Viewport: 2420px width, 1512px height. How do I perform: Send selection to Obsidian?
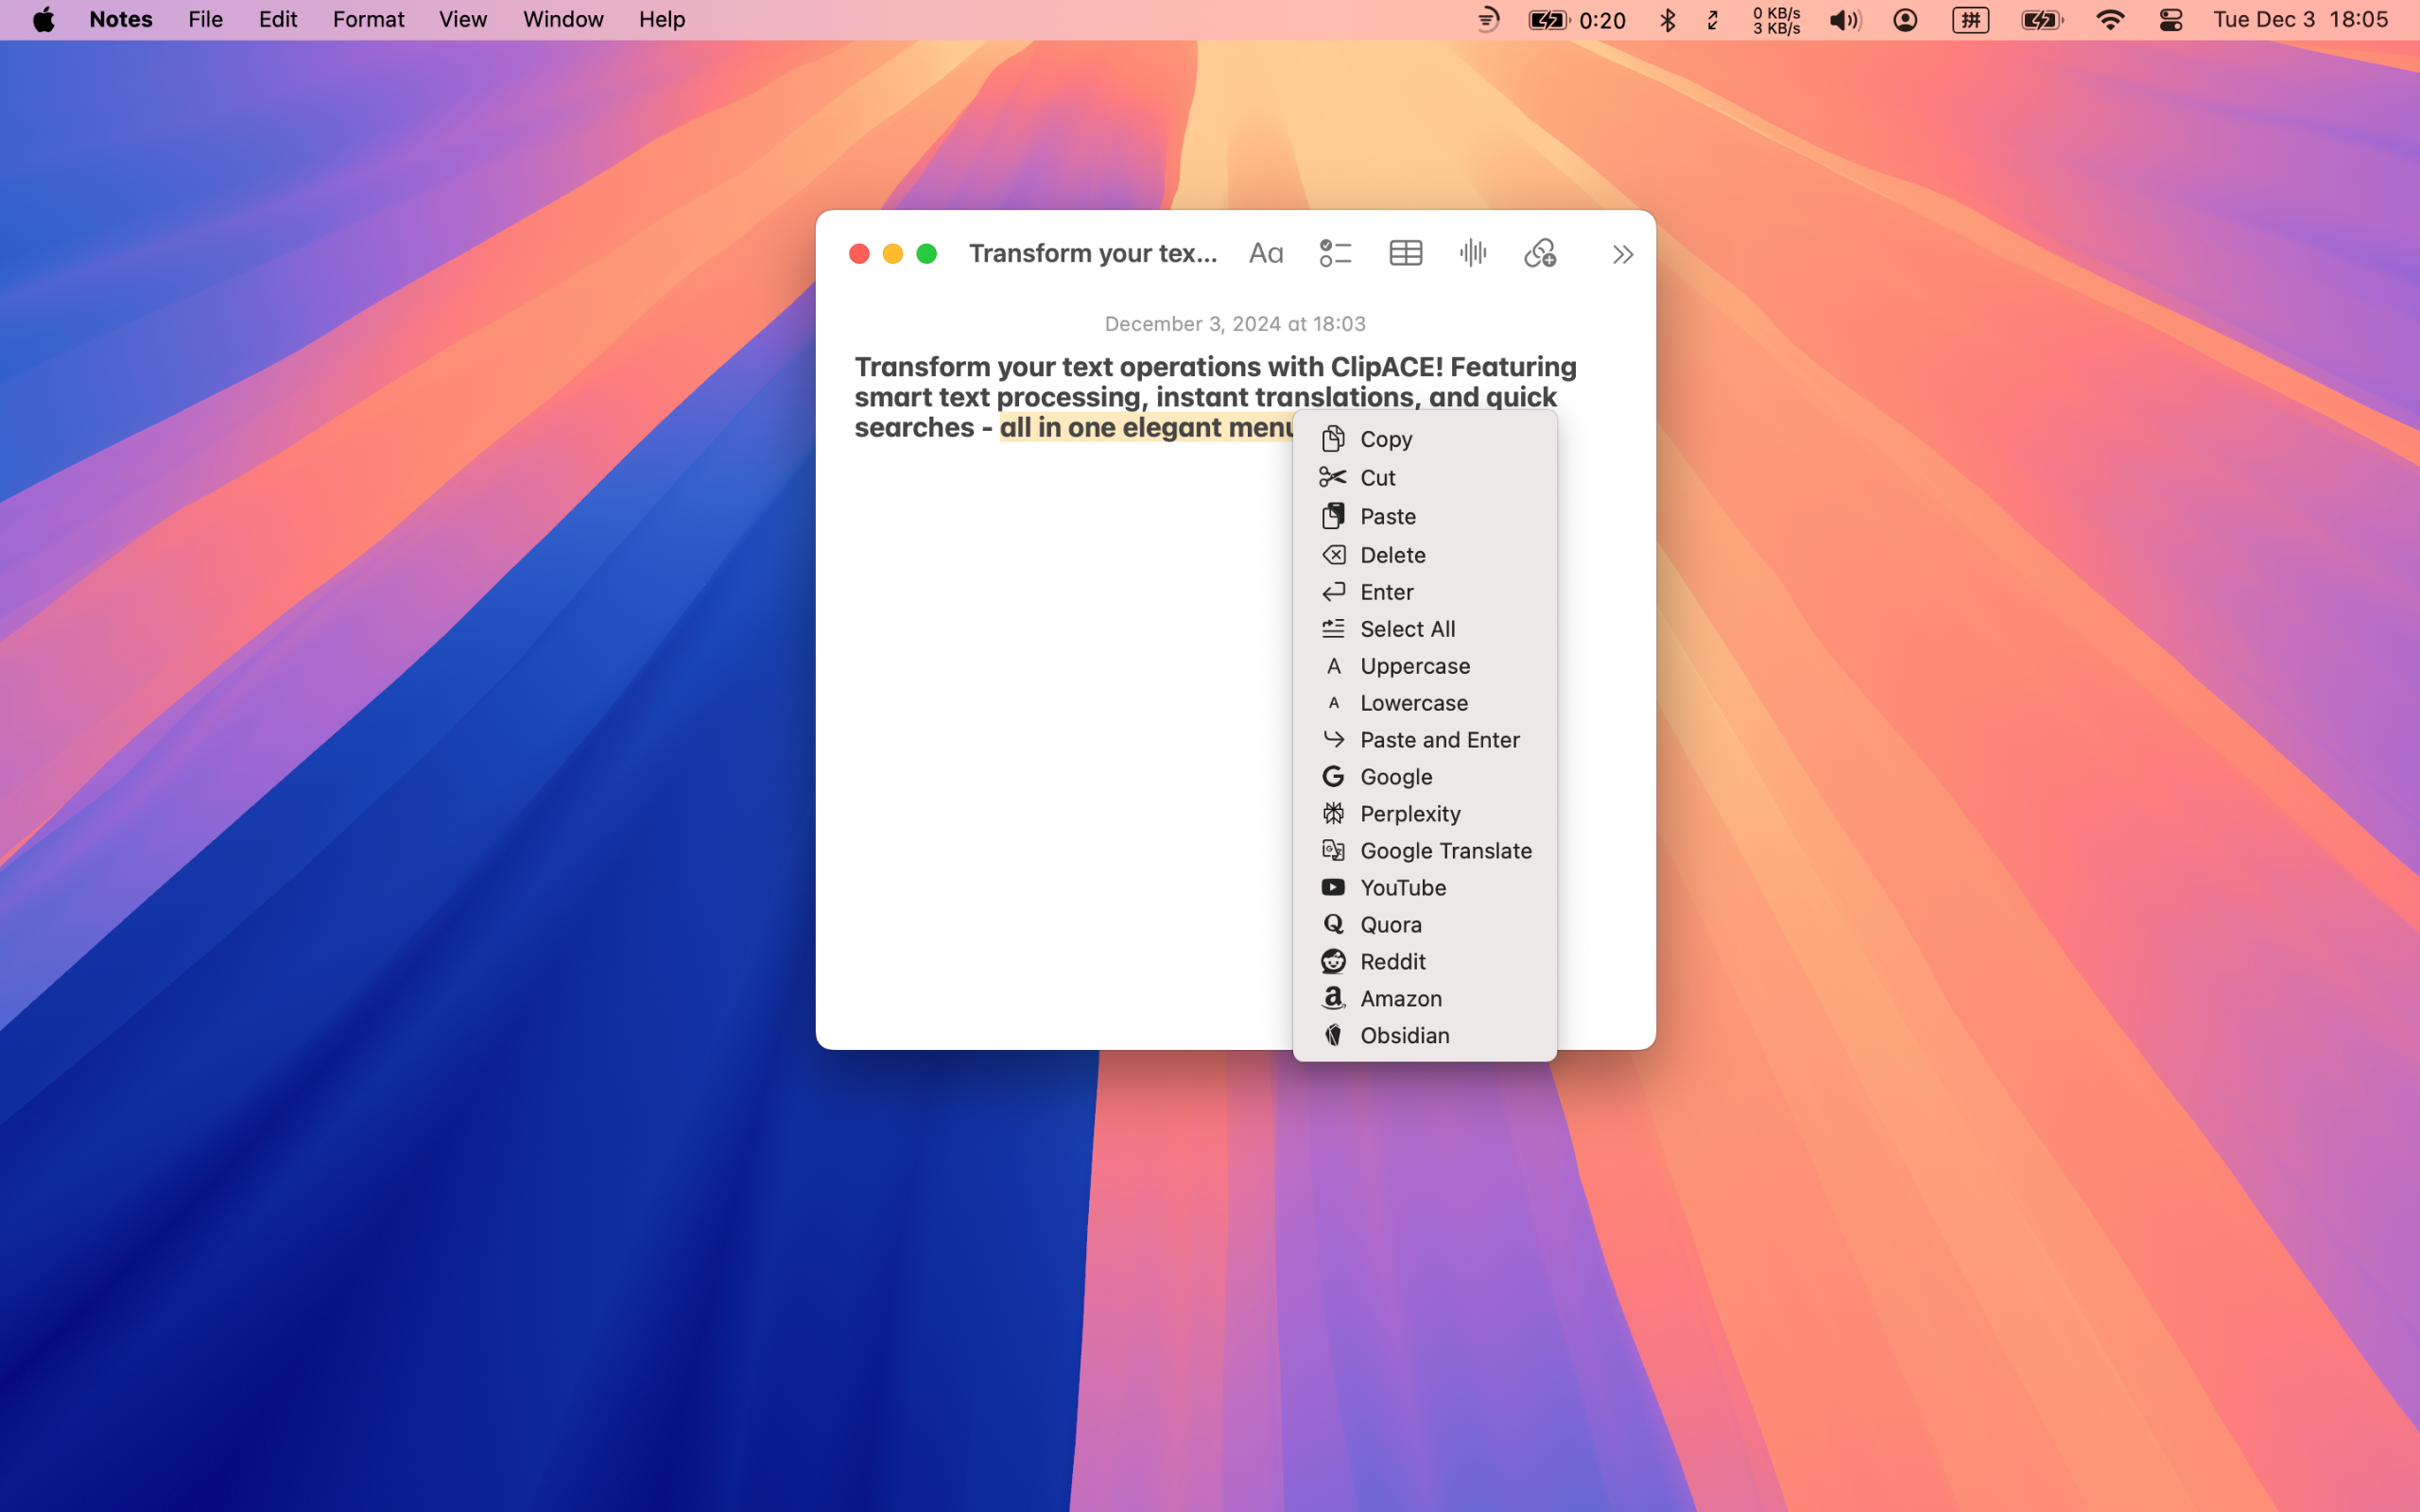(x=1424, y=1036)
